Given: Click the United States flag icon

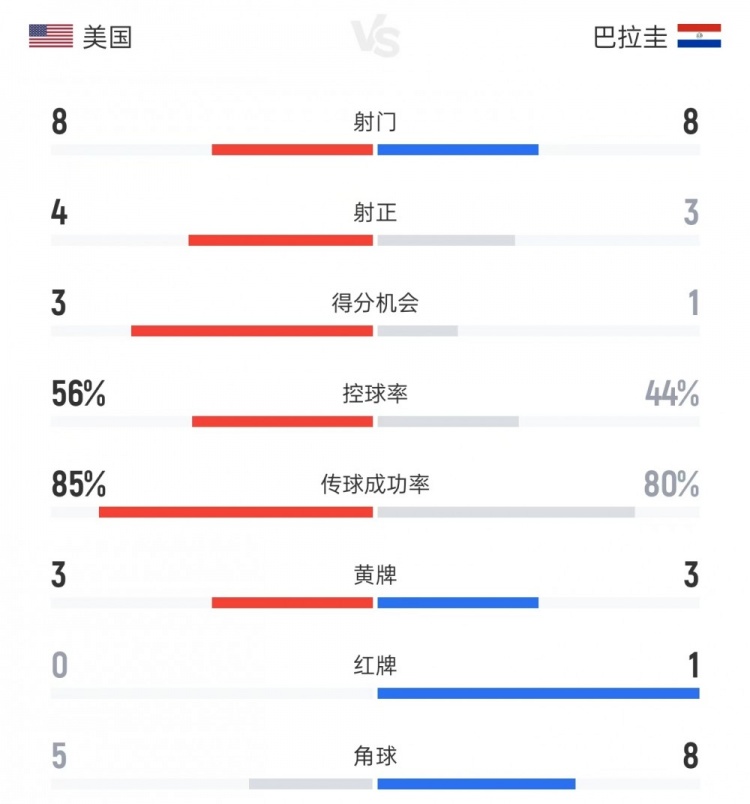Looking at the screenshot, I should (51, 37).
